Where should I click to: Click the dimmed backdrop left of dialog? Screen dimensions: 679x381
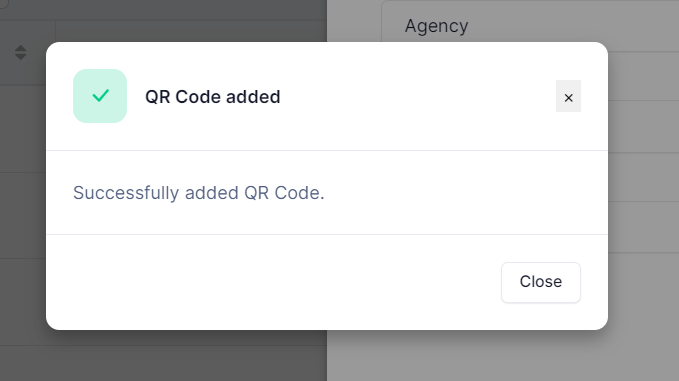(23, 216)
